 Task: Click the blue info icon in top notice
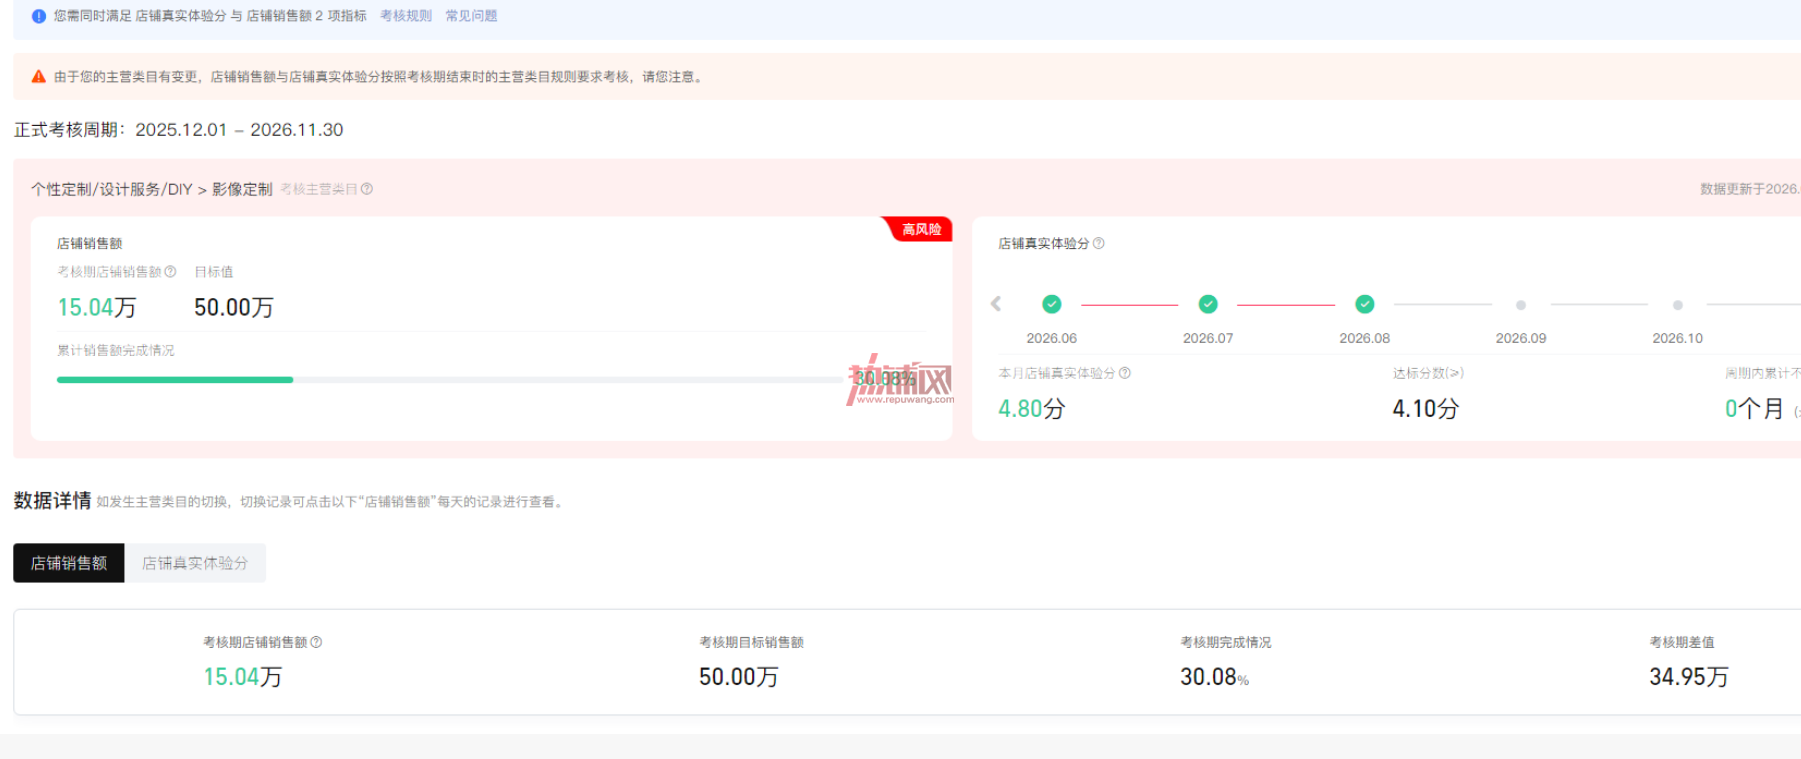click(39, 16)
